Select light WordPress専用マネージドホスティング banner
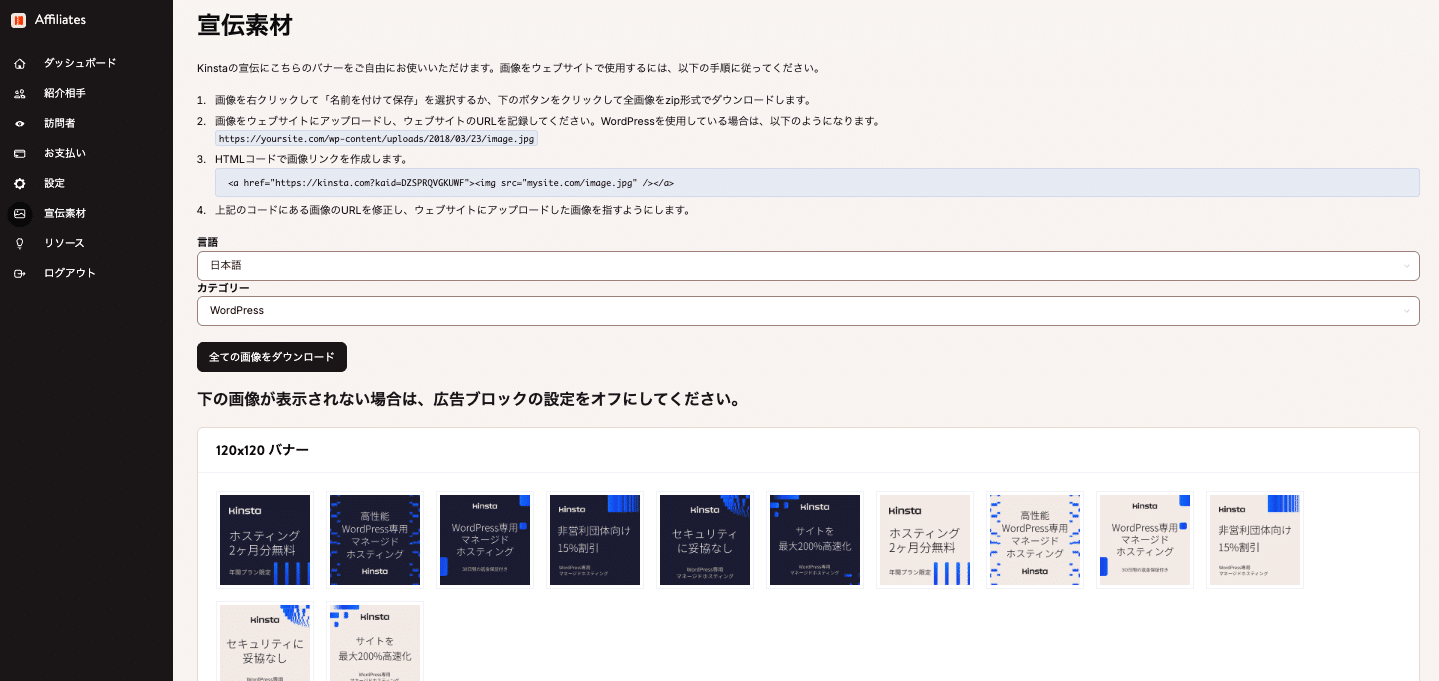 (1145, 540)
